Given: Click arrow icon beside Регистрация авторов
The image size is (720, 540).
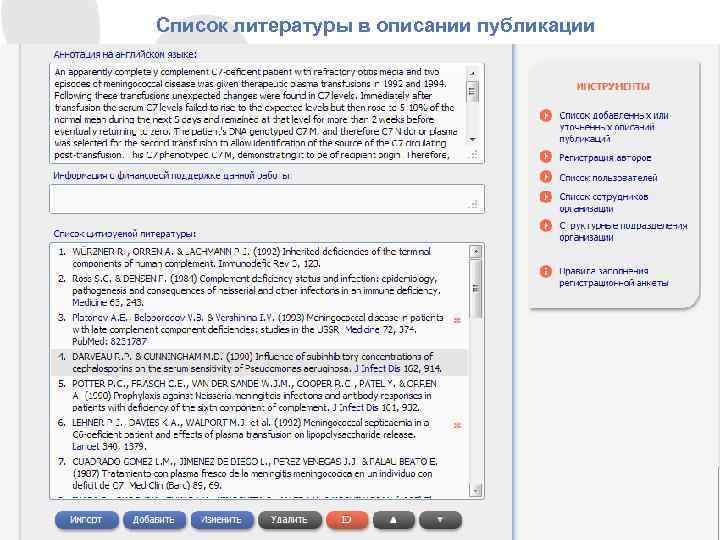Looking at the screenshot, I should pos(546,157).
